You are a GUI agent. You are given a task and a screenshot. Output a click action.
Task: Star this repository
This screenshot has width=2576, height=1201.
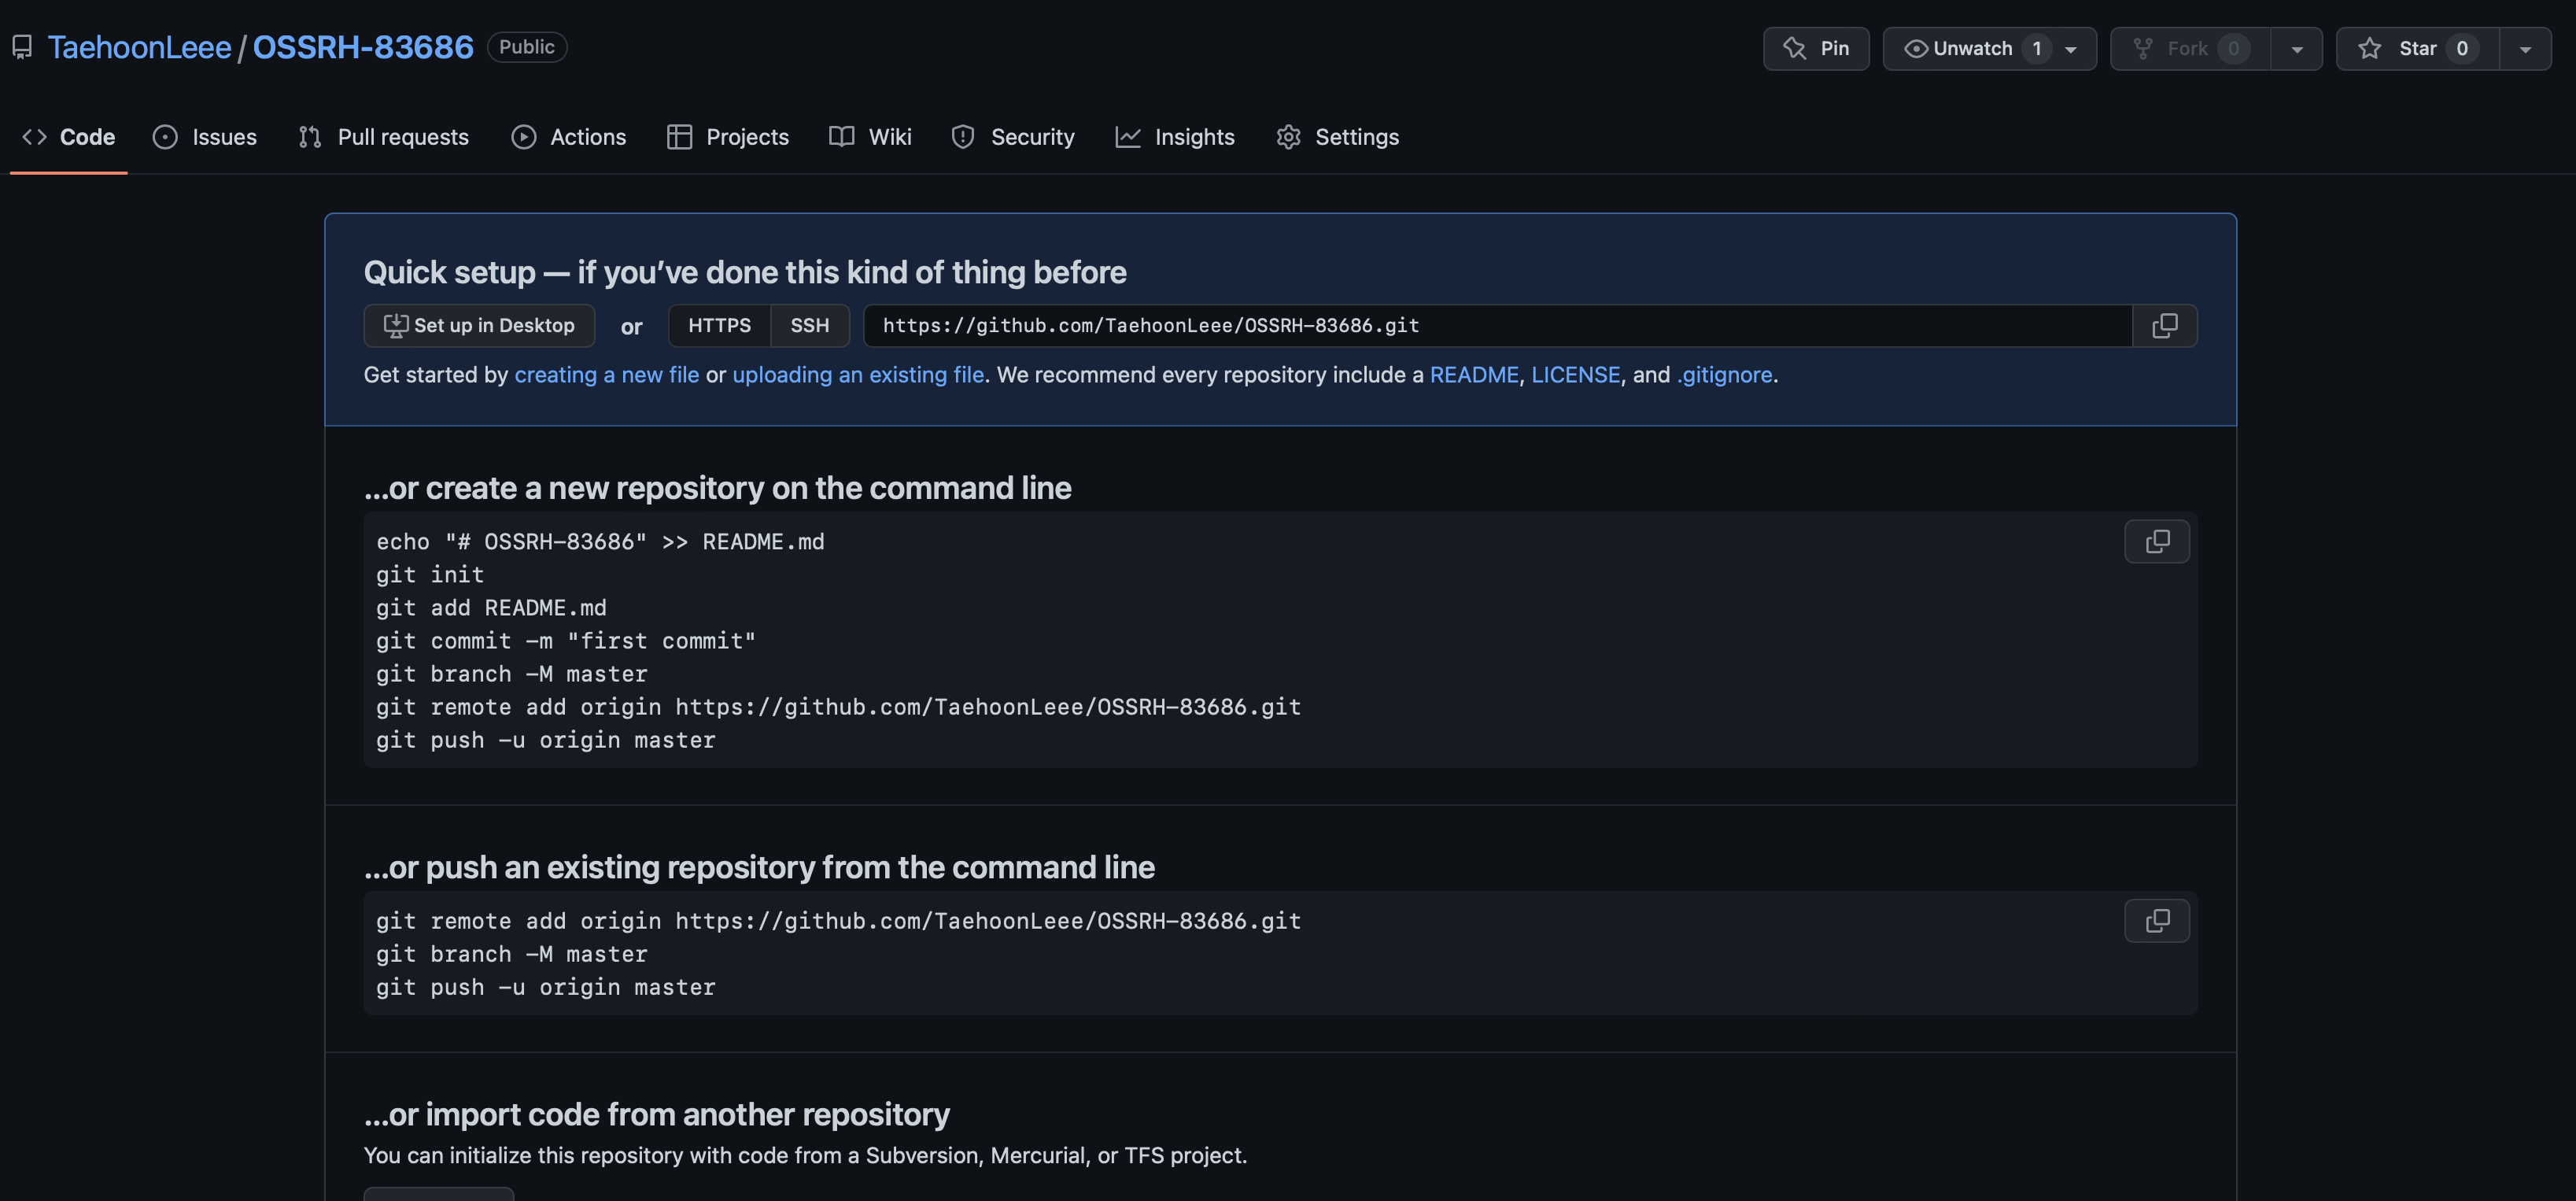click(x=2417, y=48)
